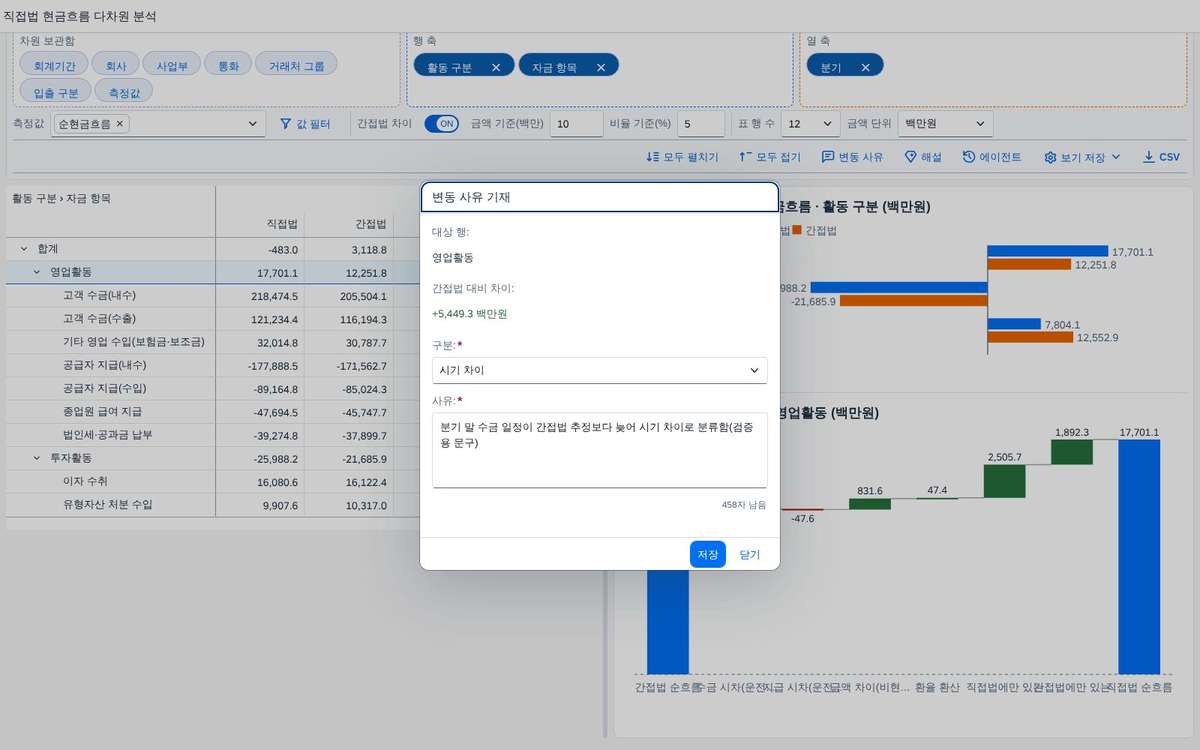Select the 회사 dimension chip

coord(116,66)
